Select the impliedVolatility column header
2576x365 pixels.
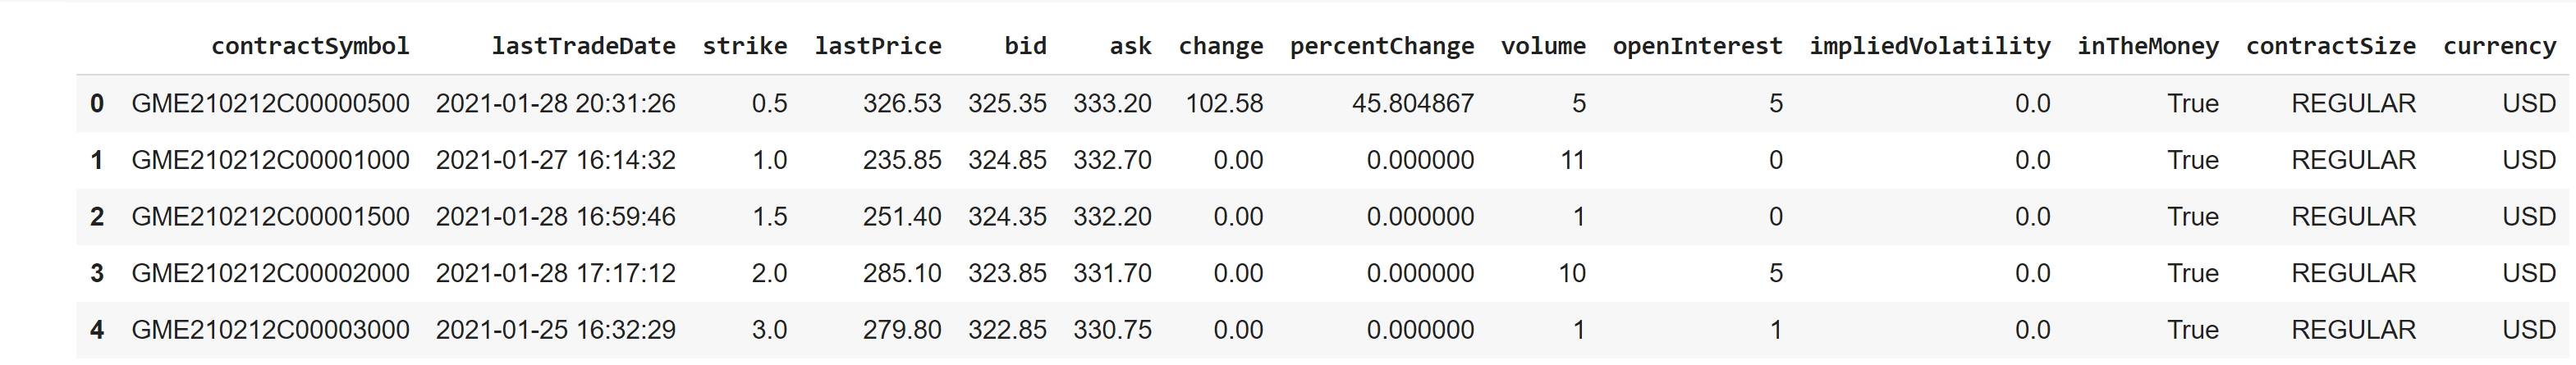1930,46
